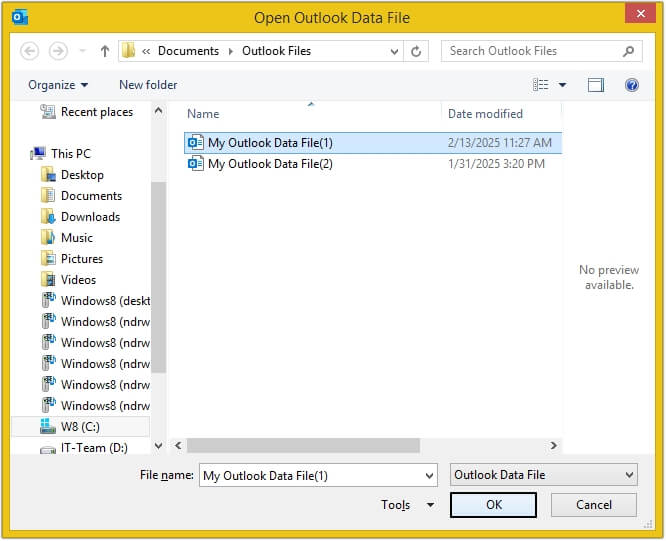The width and height of the screenshot is (666, 541).
Task: Open the Tools dropdown
Action: pos(407,505)
